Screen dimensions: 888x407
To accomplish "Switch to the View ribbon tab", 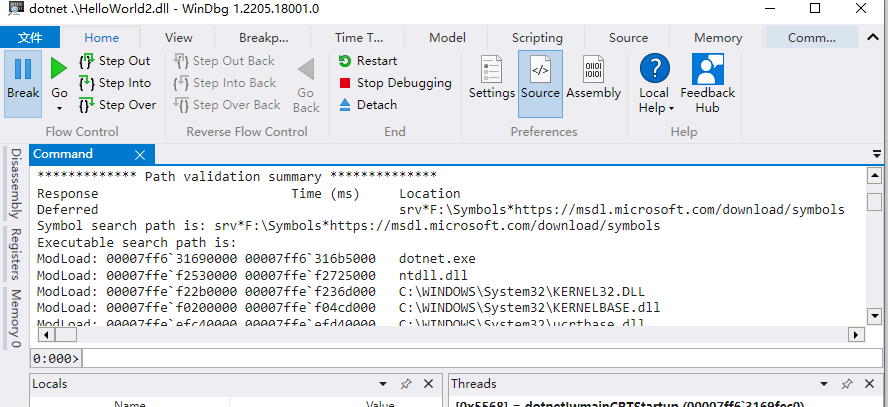I will (x=179, y=38).
